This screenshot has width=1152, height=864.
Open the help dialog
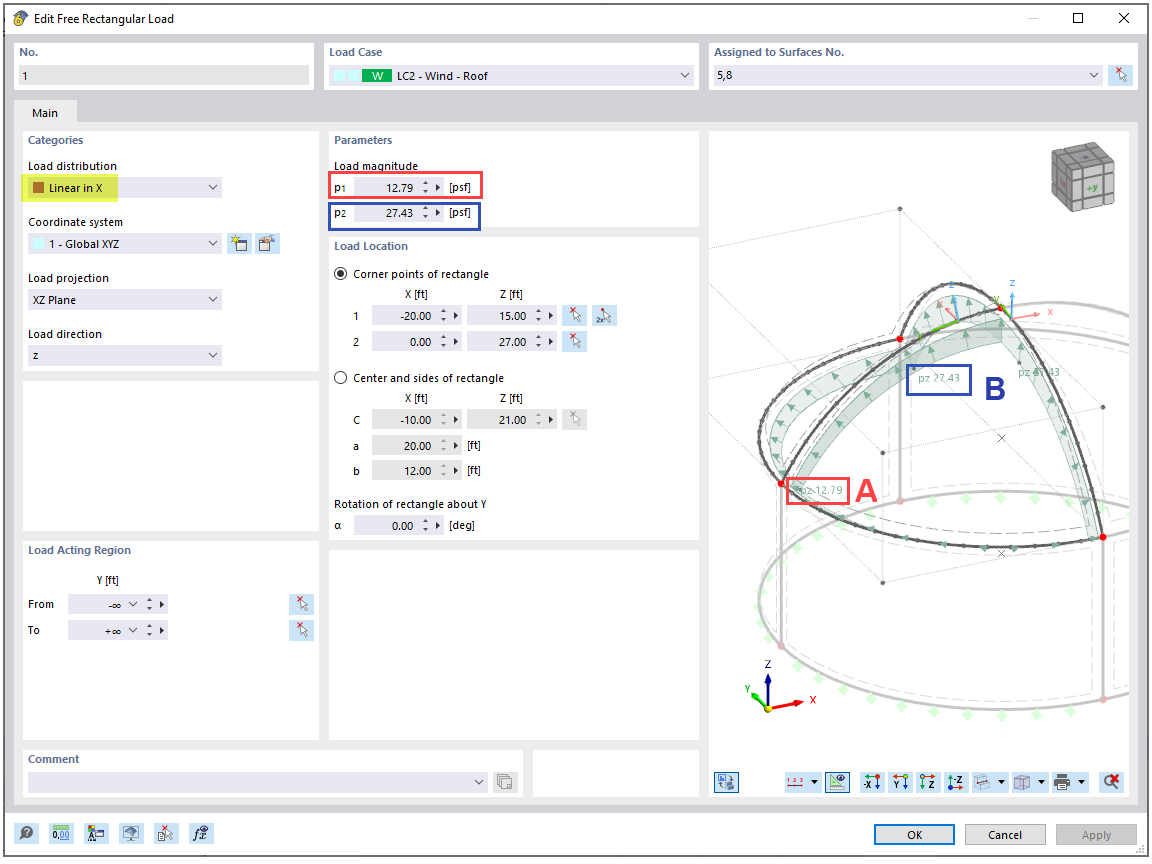click(x=26, y=833)
